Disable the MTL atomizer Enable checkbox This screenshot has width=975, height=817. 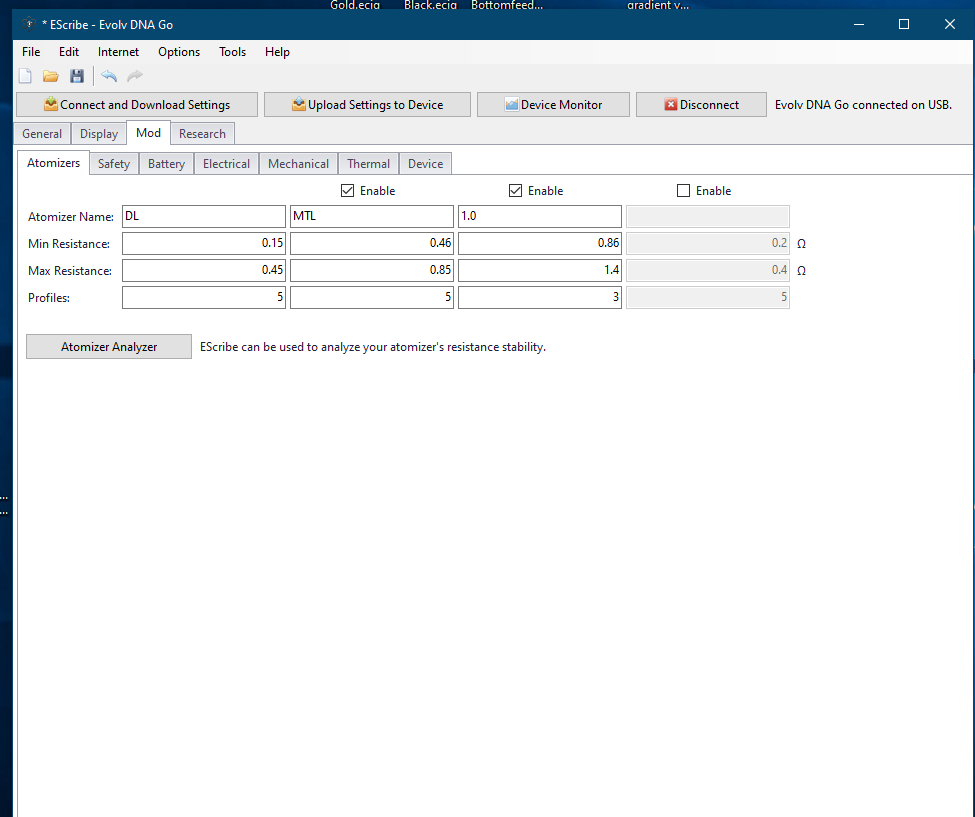tap(348, 191)
